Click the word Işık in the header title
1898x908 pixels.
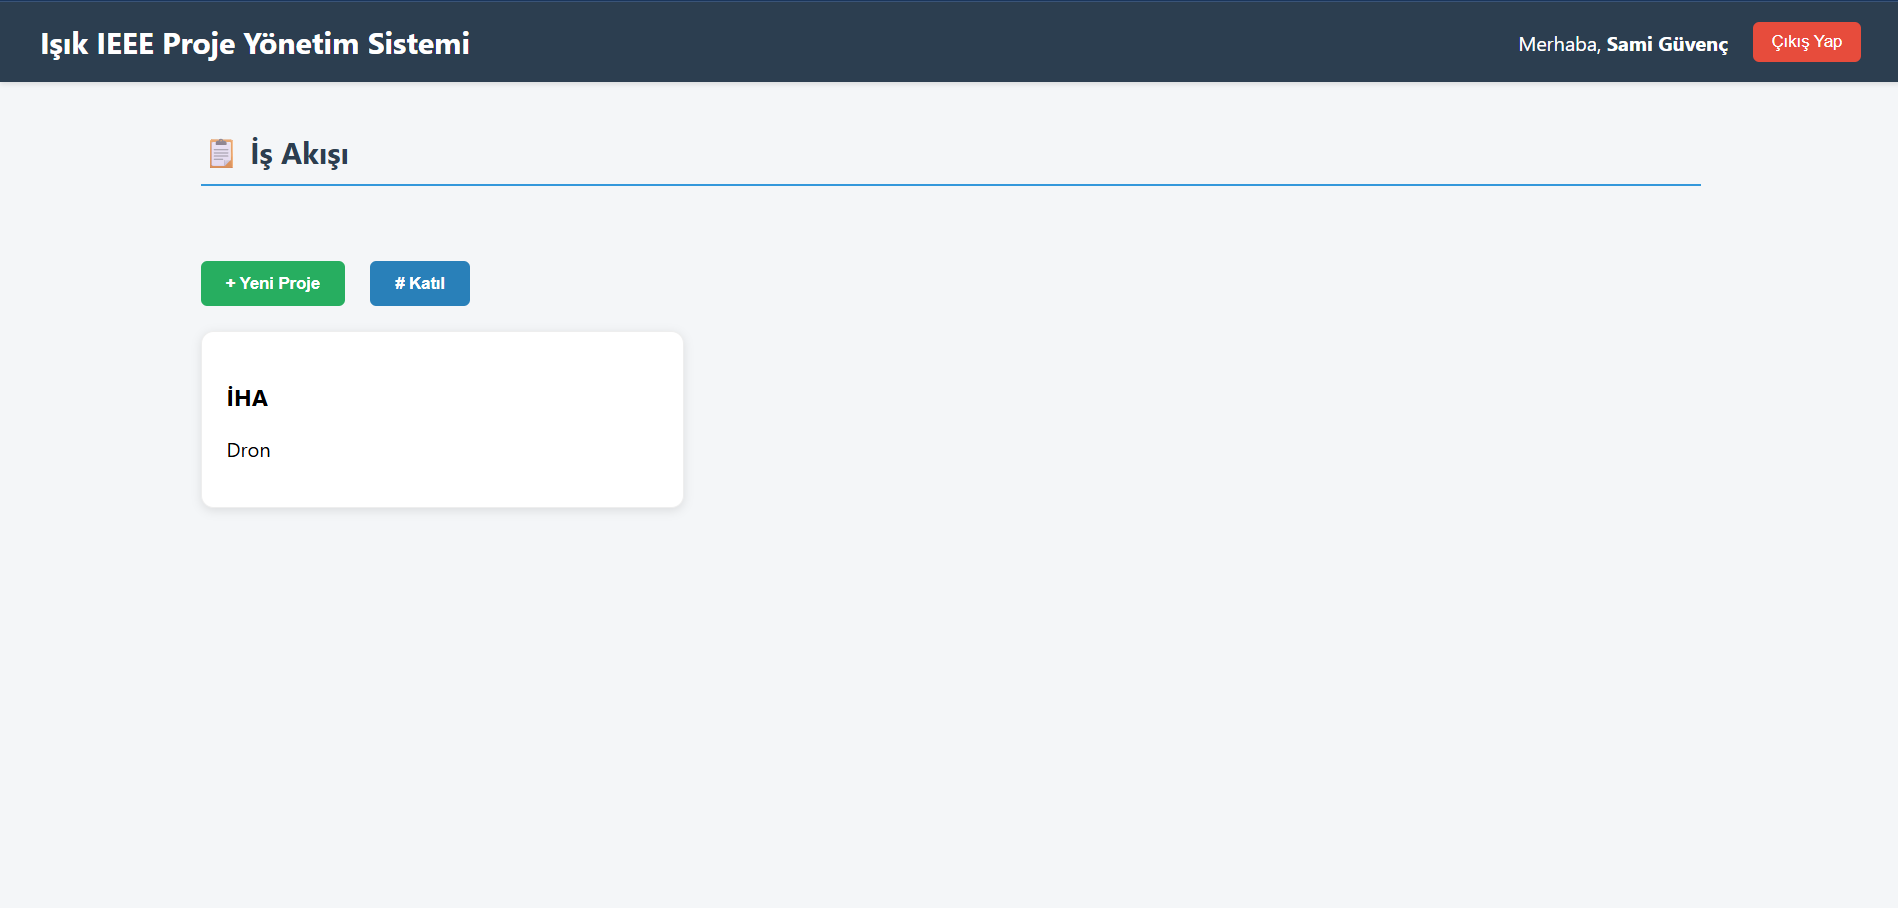pos(64,44)
